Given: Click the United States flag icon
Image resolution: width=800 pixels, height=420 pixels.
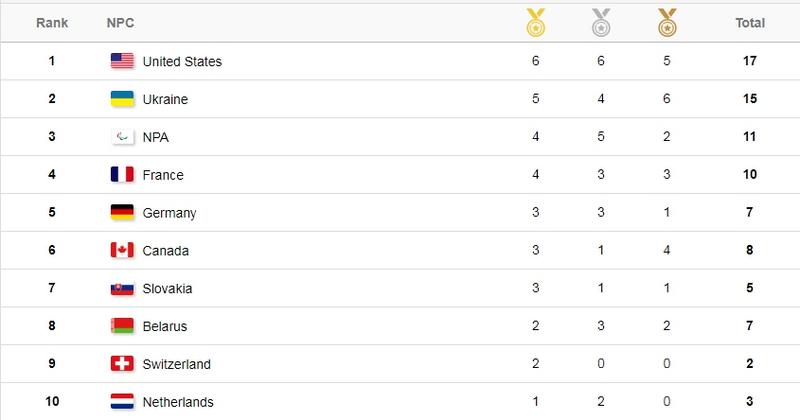Looking at the screenshot, I should click(x=122, y=62).
